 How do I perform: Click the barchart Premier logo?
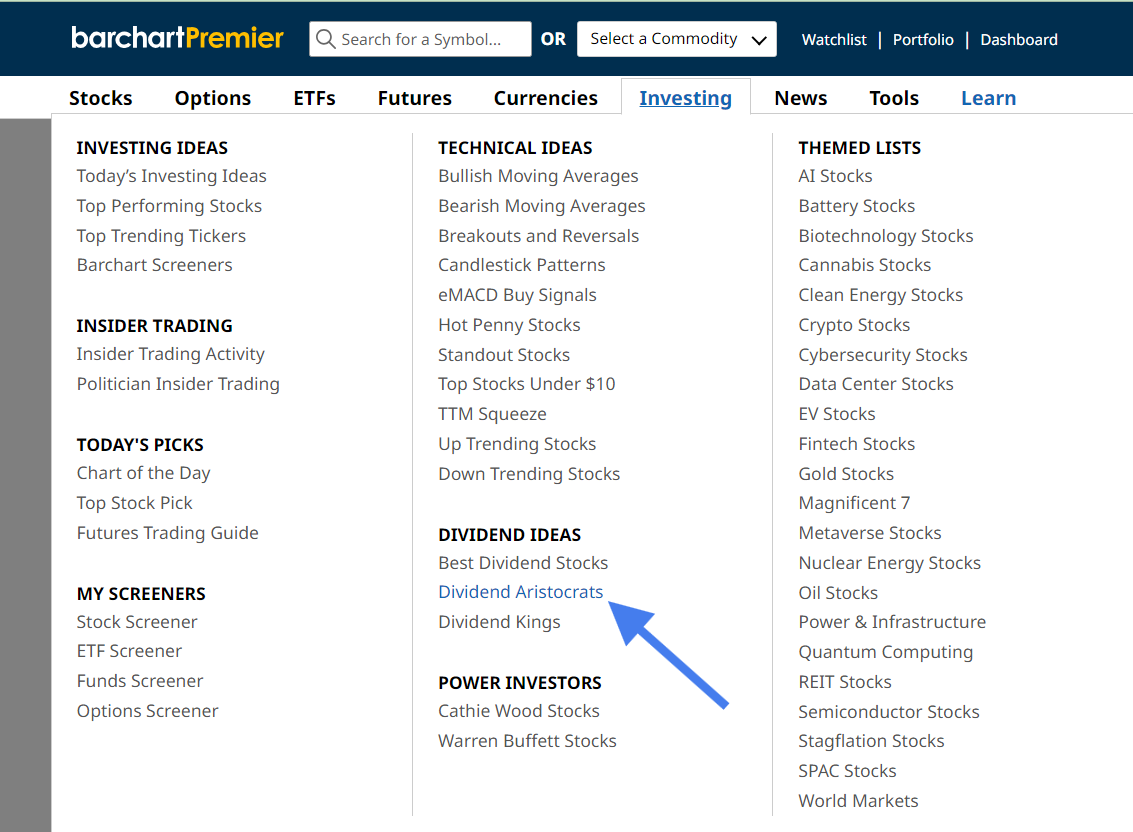coord(177,38)
